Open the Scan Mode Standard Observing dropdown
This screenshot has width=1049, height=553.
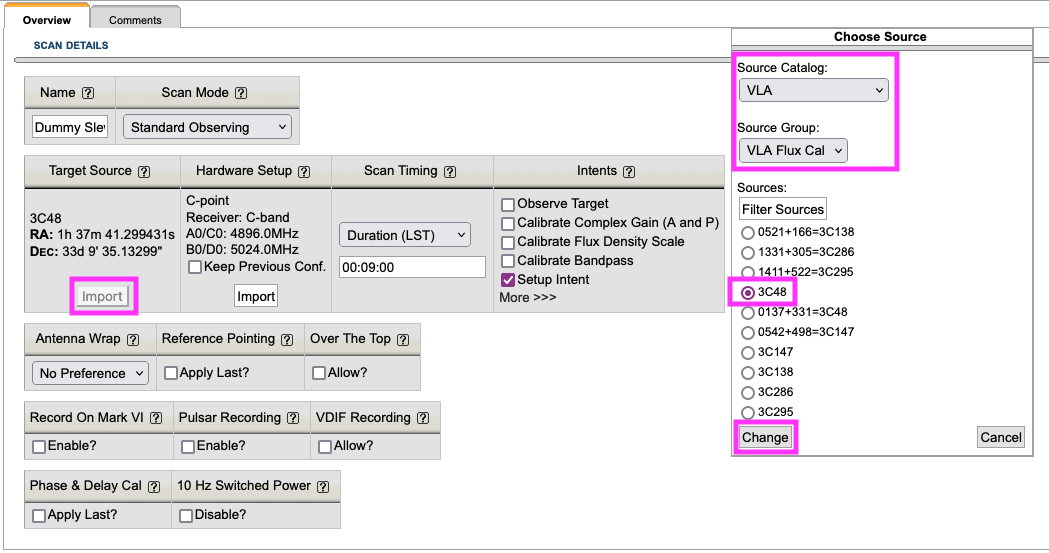[209, 127]
